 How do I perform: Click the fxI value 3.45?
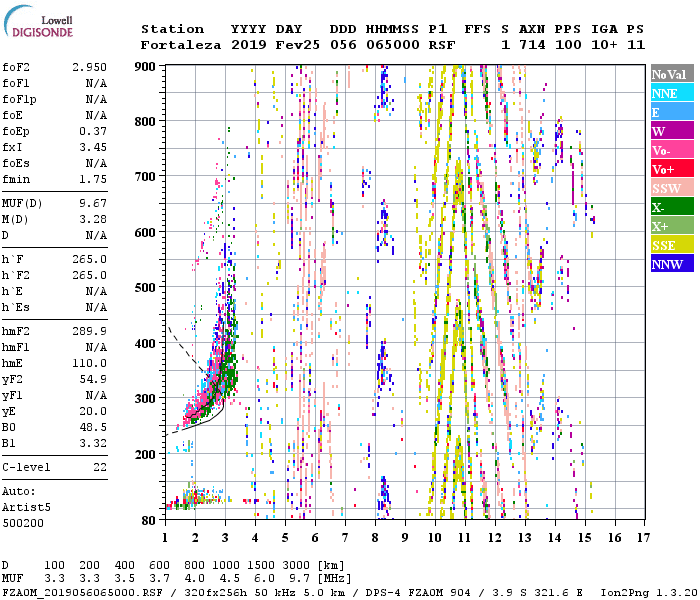[93, 148]
